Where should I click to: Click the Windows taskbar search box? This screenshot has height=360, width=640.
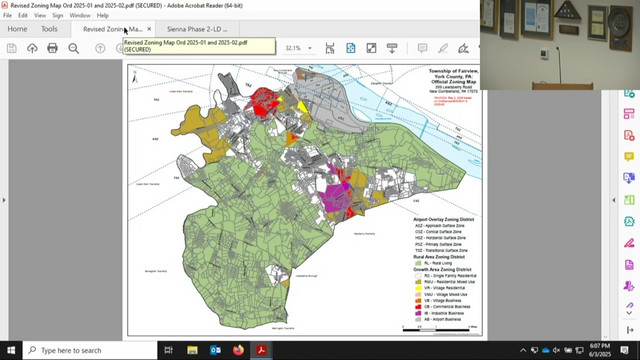pos(90,350)
